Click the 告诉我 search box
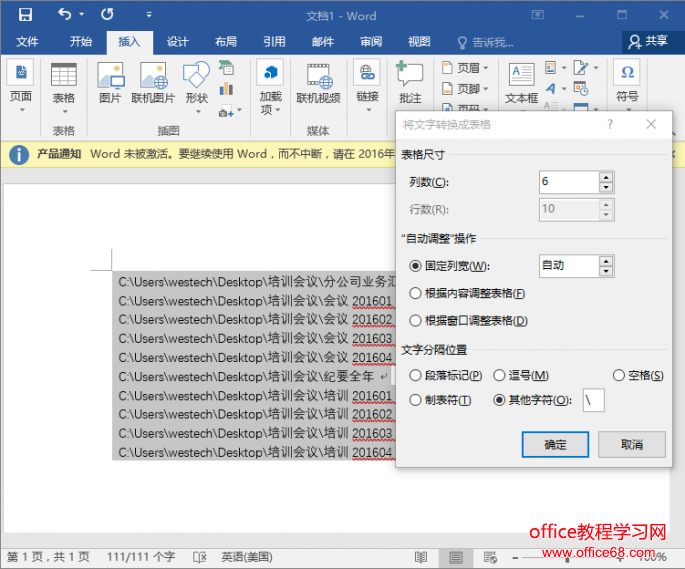685x569 pixels. click(x=486, y=42)
